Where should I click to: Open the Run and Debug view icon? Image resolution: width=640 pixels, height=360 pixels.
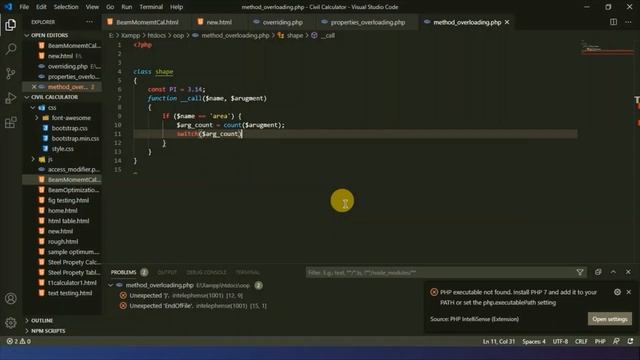coord(11,98)
